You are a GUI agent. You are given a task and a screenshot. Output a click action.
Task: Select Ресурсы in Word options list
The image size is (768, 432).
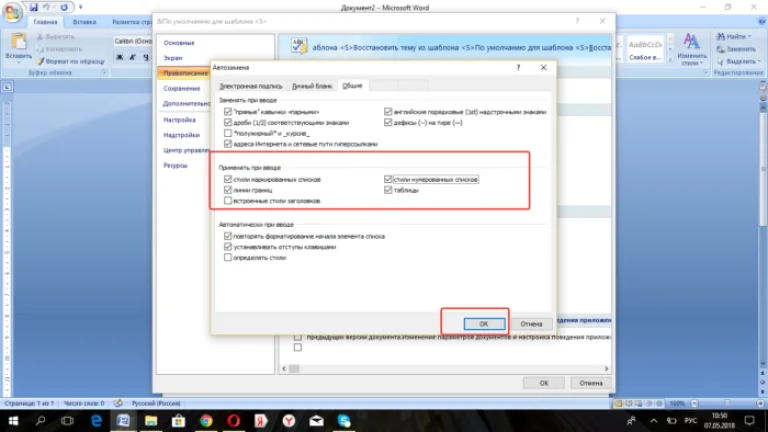pyautogui.click(x=175, y=165)
